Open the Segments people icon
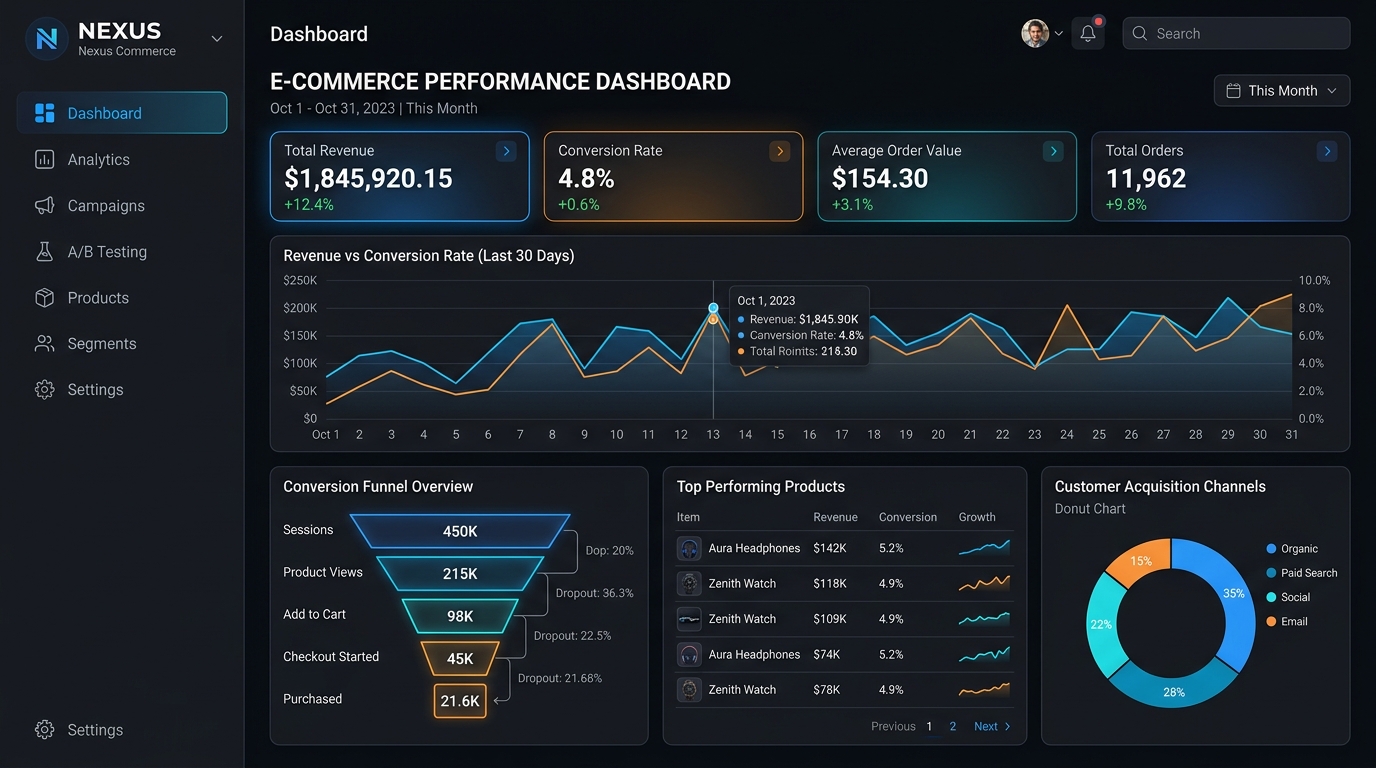1376x768 pixels. click(44, 343)
